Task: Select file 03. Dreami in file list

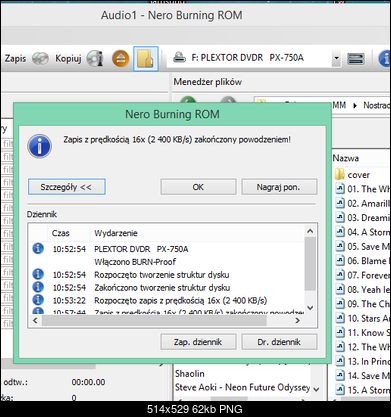Action: (363, 218)
